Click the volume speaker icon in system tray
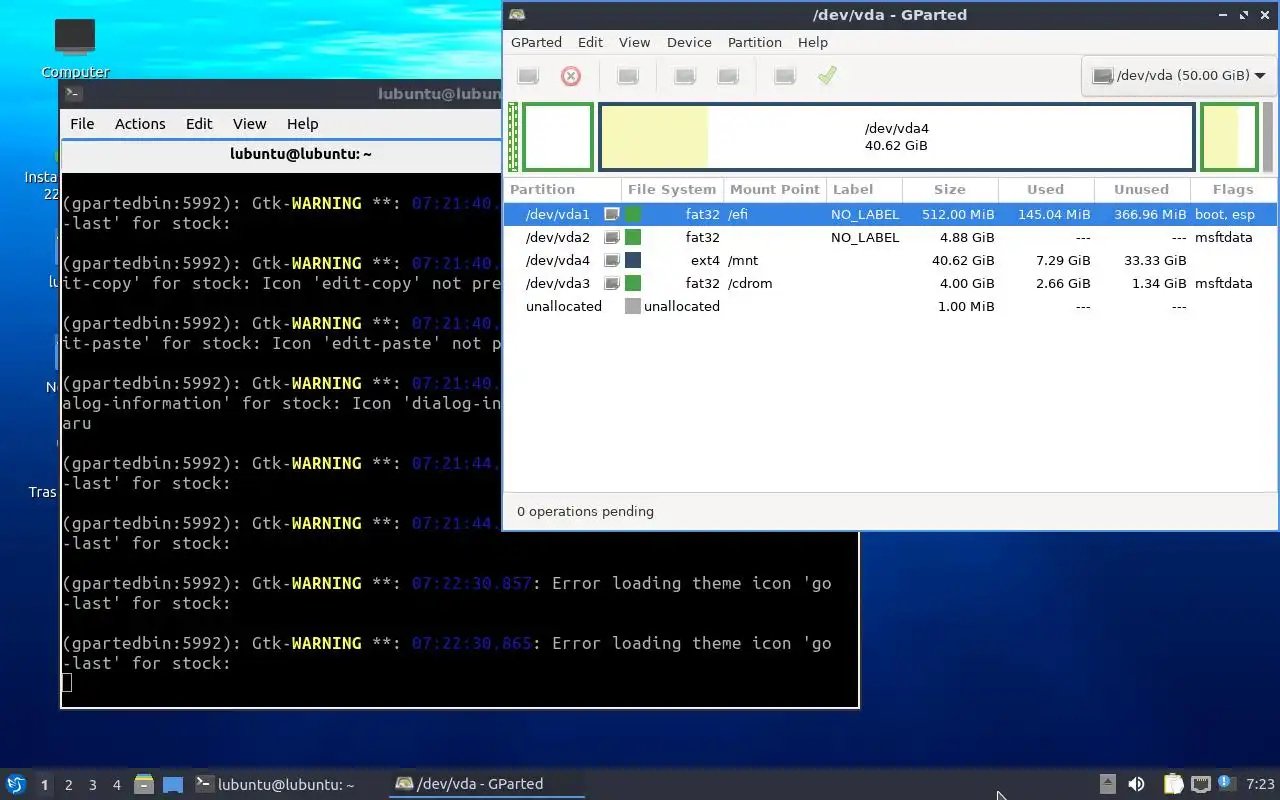The width and height of the screenshot is (1280, 800). pos(1136,784)
